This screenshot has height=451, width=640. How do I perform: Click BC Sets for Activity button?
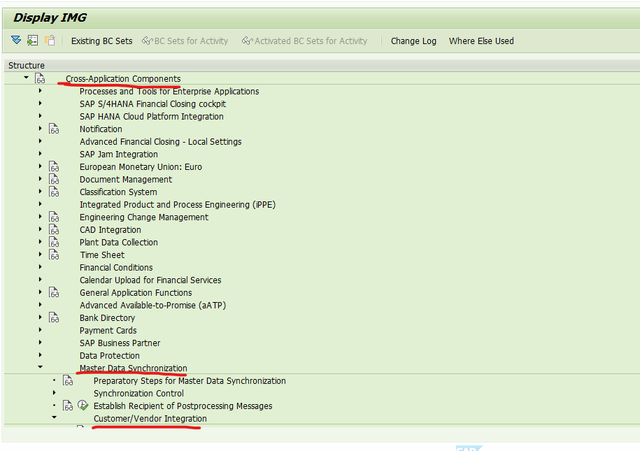click(185, 41)
